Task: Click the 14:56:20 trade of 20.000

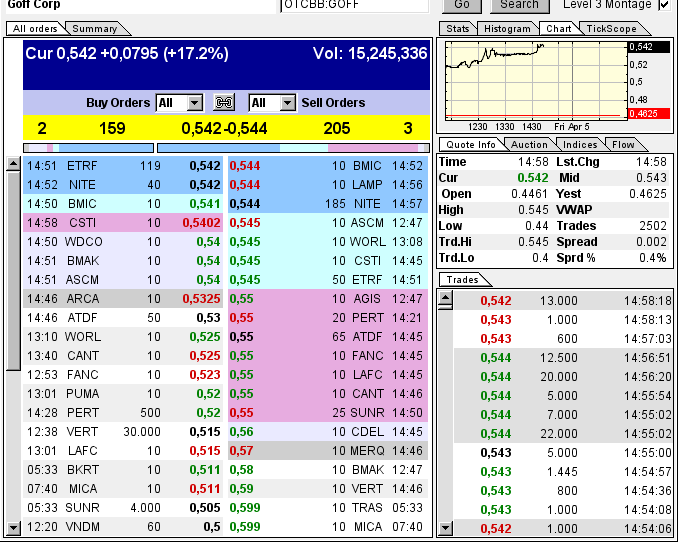Action: pos(564,376)
